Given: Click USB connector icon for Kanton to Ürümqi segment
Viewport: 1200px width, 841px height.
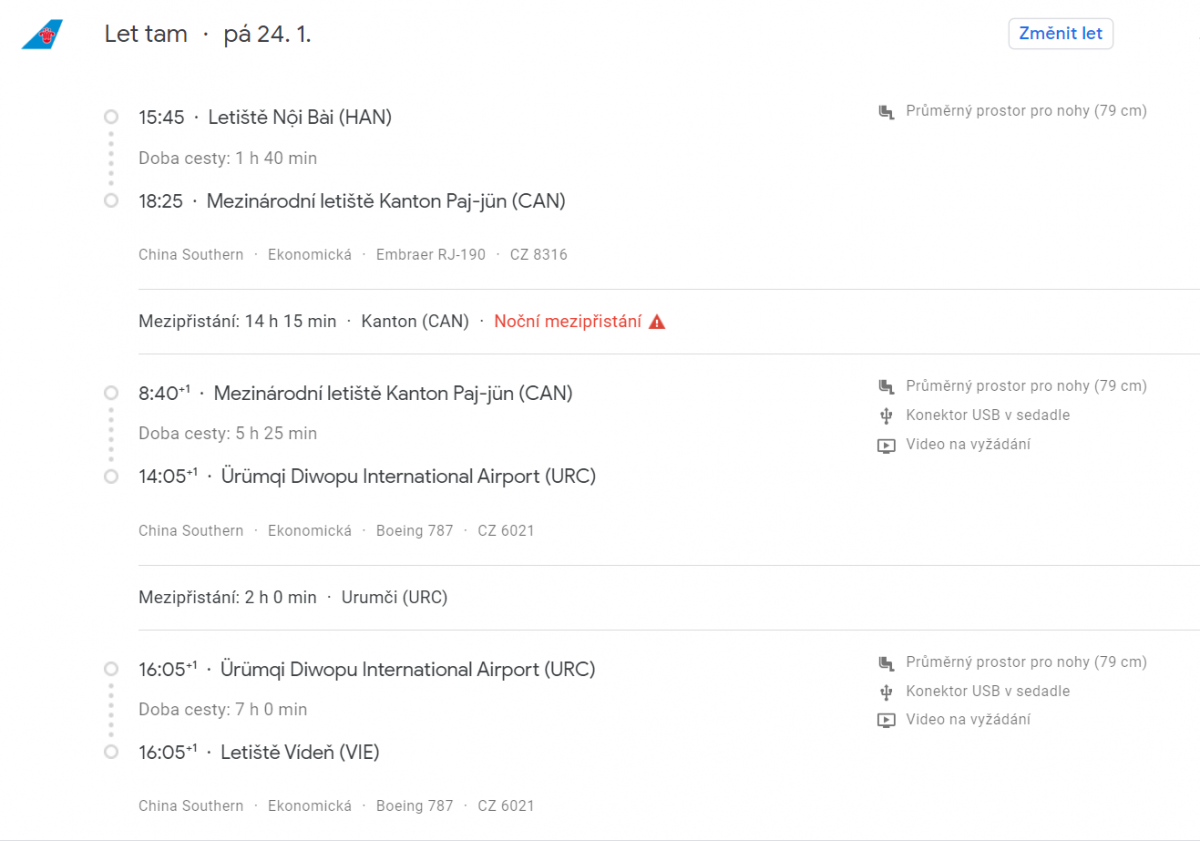Looking at the screenshot, I should [886, 416].
